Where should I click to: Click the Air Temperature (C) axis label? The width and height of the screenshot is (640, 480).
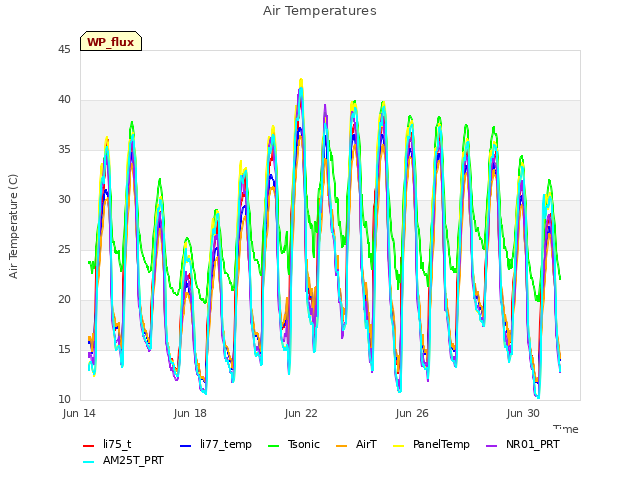(x=13, y=227)
